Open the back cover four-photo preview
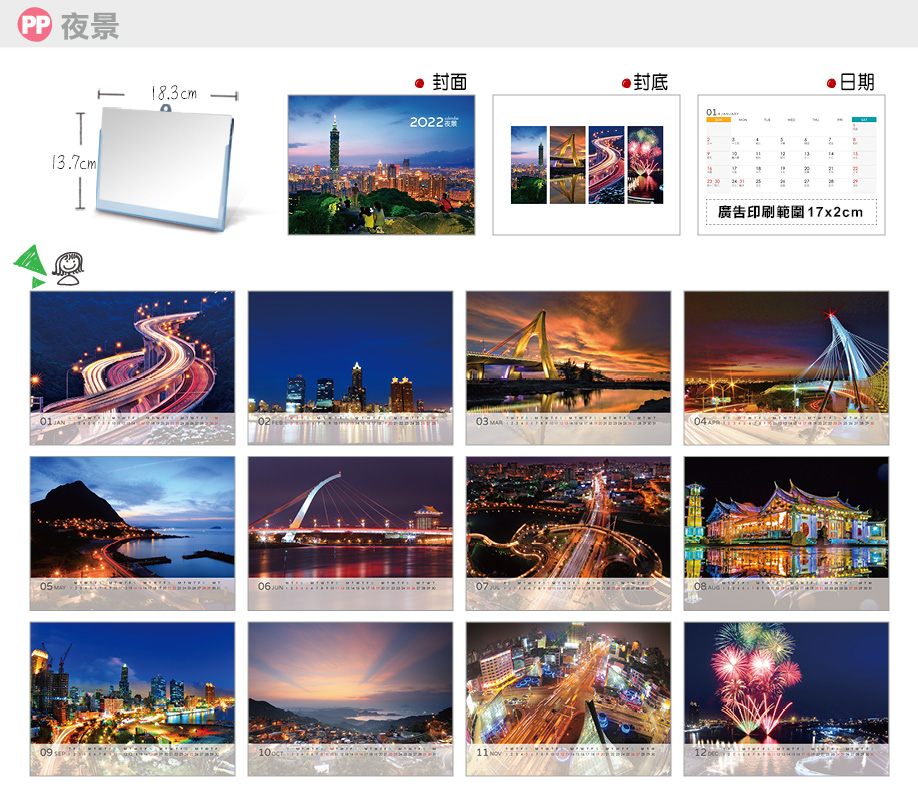Viewport: 918px width, 800px height. pyautogui.click(x=586, y=165)
